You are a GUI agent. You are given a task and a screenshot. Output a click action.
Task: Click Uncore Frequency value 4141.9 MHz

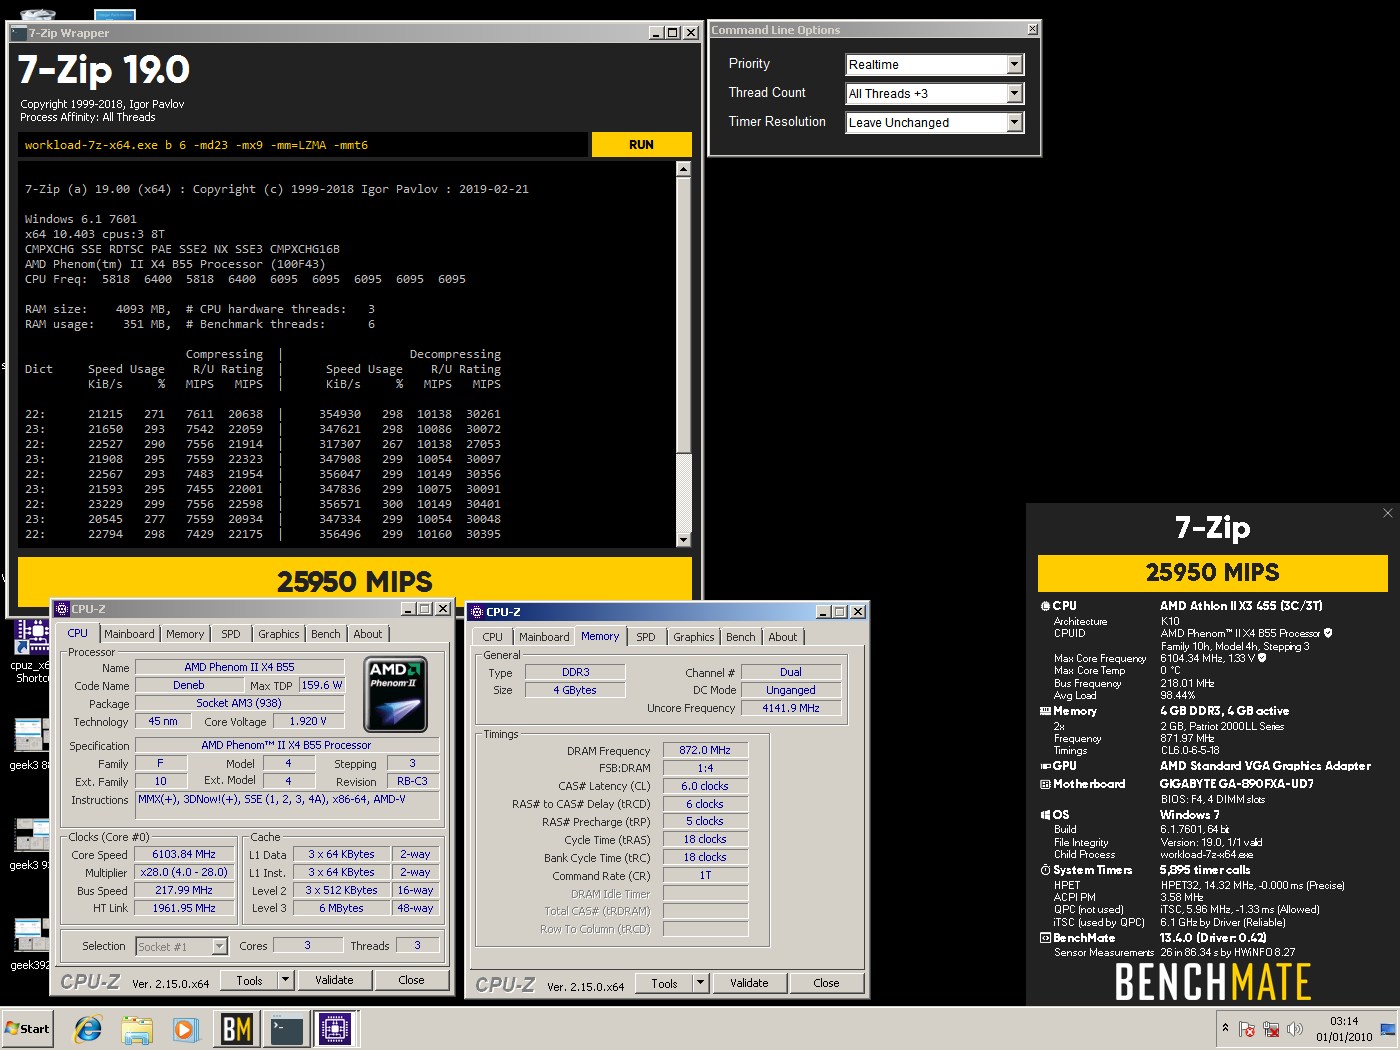(x=790, y=708)
